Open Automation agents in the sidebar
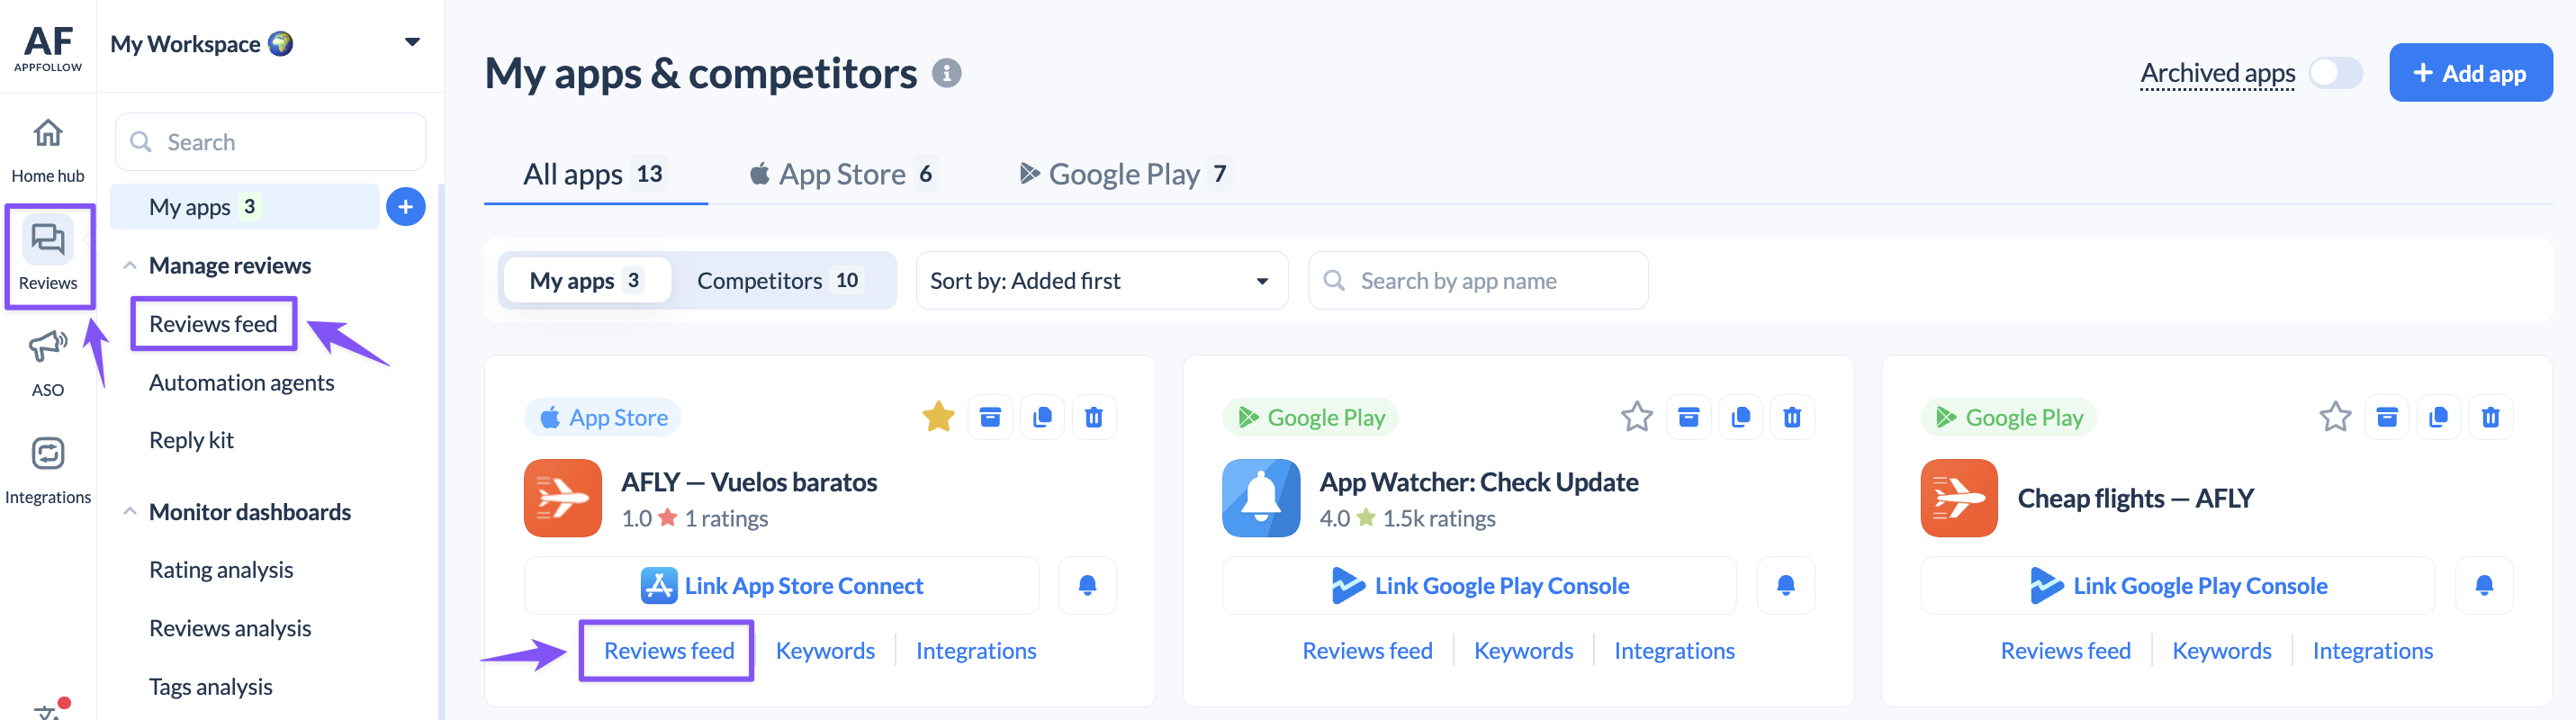The height and width of the screenshot is (720, 2576). click(241, 383)
